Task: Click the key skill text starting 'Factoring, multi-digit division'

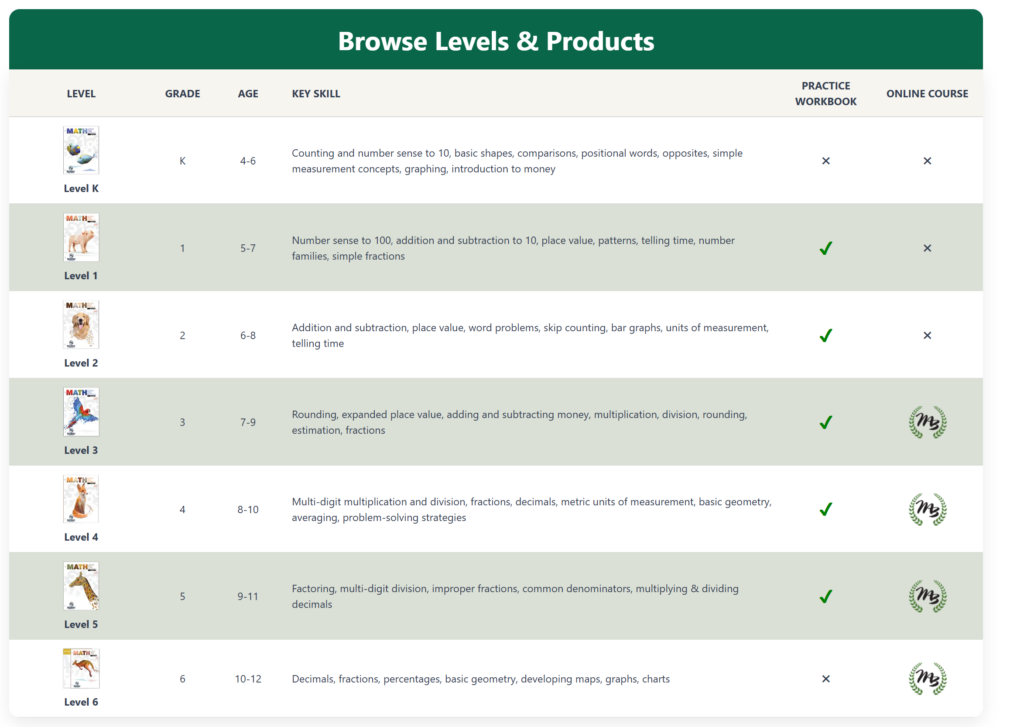Action: coord(515,596)
